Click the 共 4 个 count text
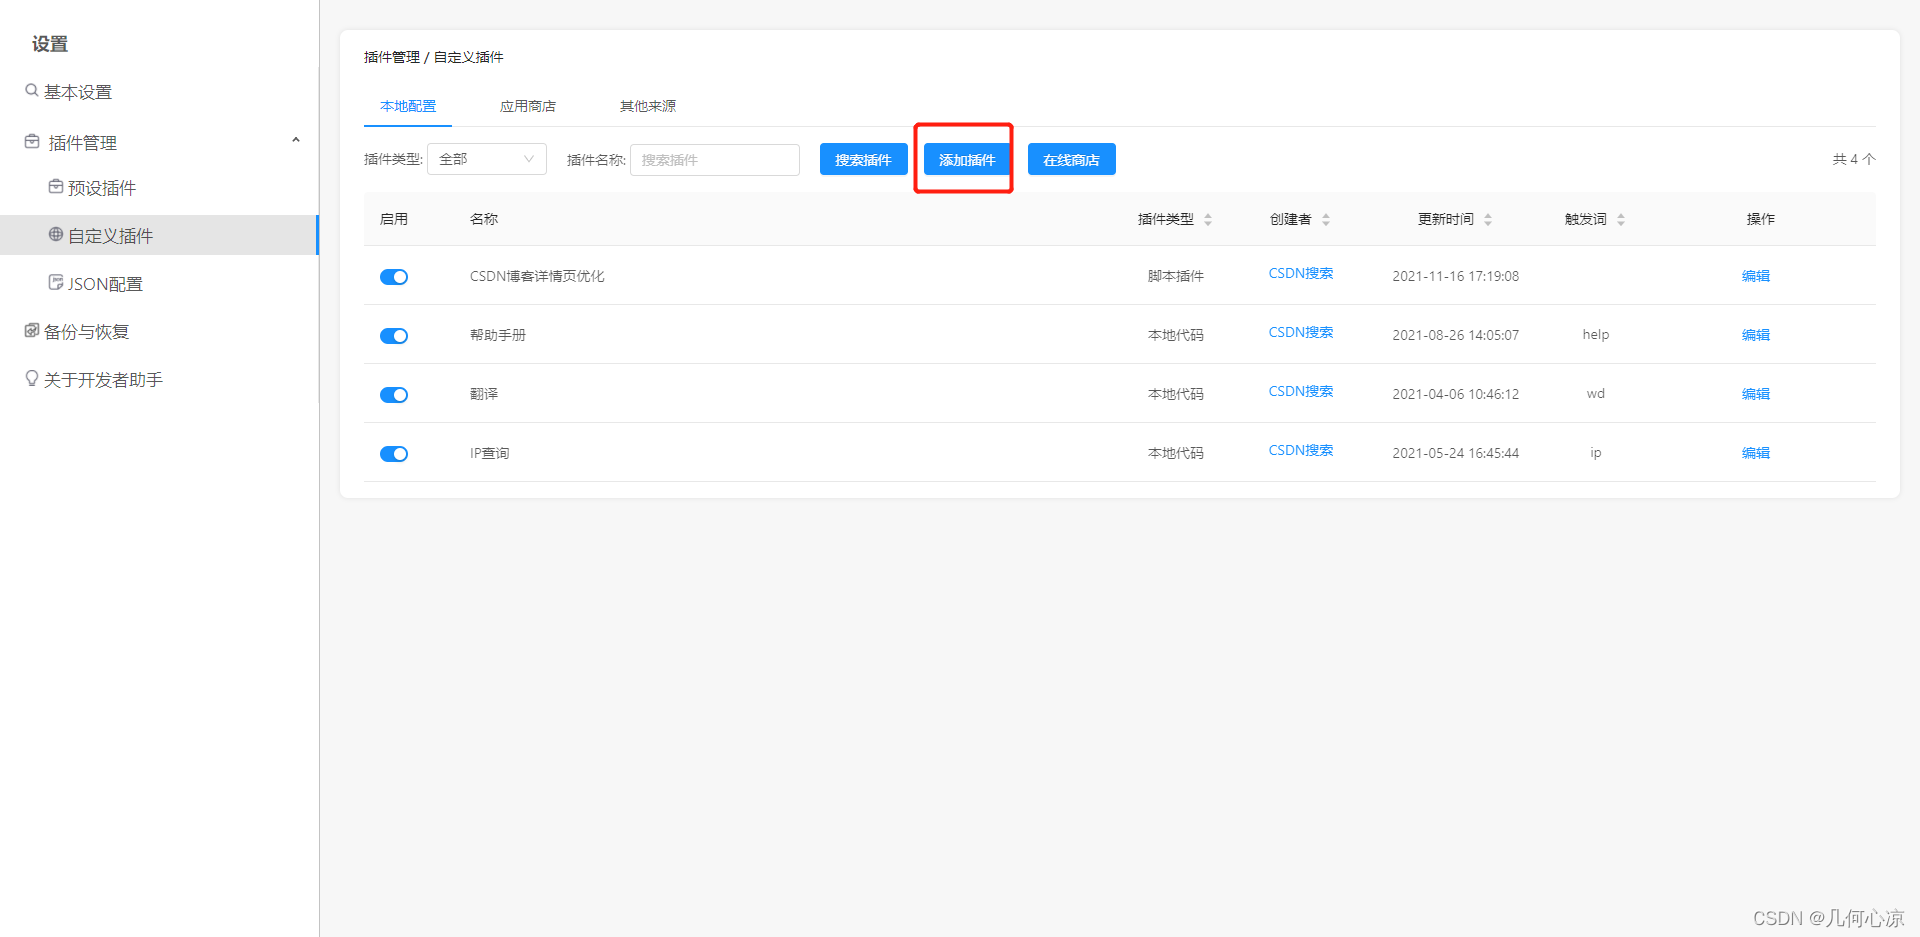 [x=1854, y=159]
